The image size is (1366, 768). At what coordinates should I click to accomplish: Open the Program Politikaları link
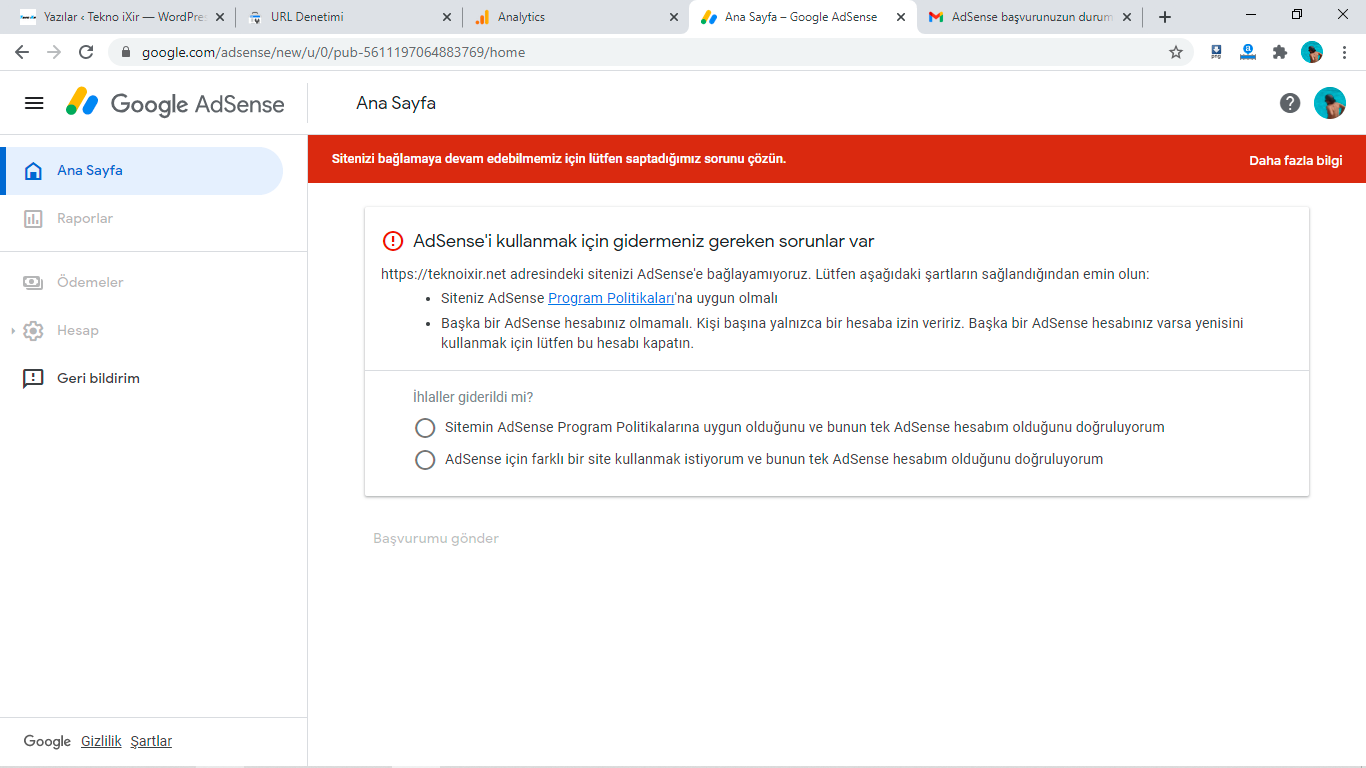pyautogui.click(x=611, y=298)
